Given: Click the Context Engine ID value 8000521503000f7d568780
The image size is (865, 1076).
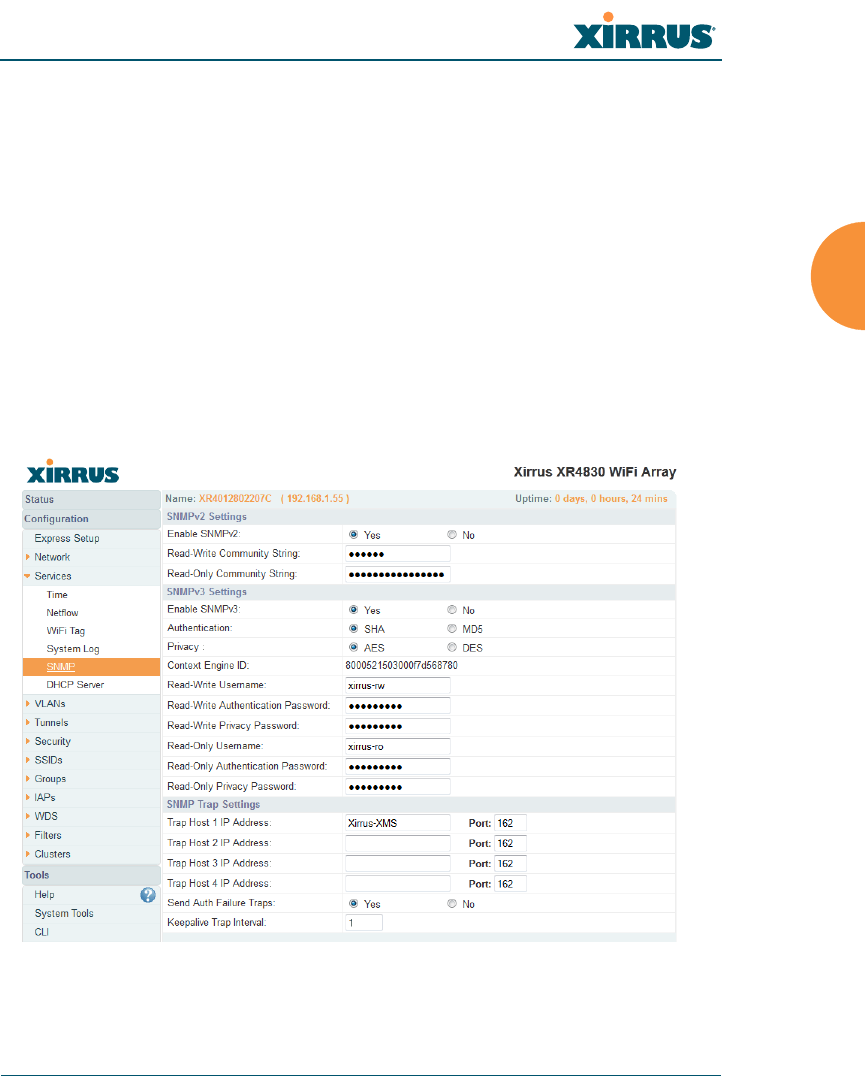Looking at the screenshot, I should (401, 666).
